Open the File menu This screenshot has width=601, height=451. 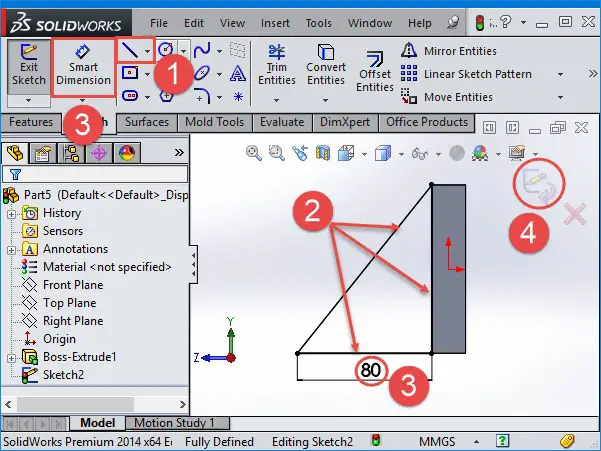159,23
